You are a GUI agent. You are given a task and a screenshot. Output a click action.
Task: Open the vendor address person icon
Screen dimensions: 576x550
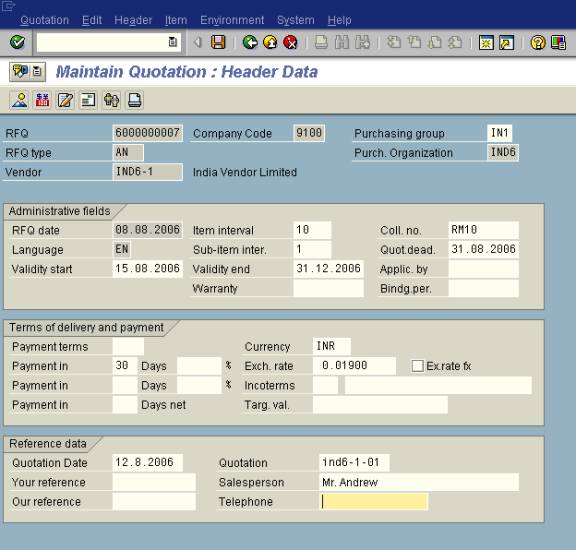pyautogui.click(x=19, y=100)
